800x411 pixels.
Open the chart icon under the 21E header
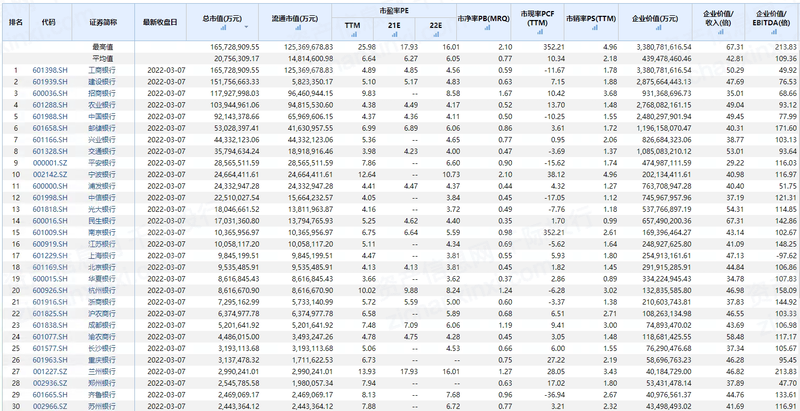tap(394, 34)
